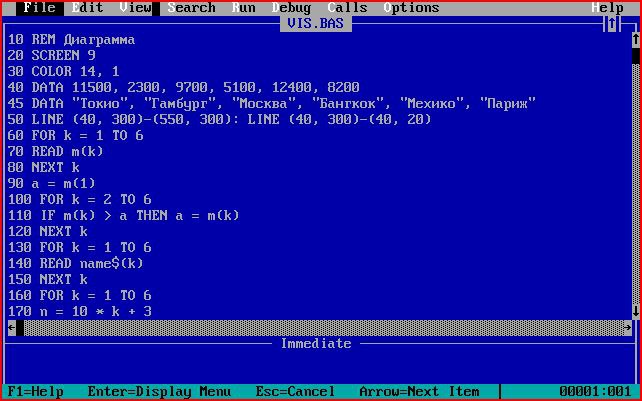Viewport: 642px width, 401px height.
Task: Click inside the Immediate window area
Action: point(319,367)
